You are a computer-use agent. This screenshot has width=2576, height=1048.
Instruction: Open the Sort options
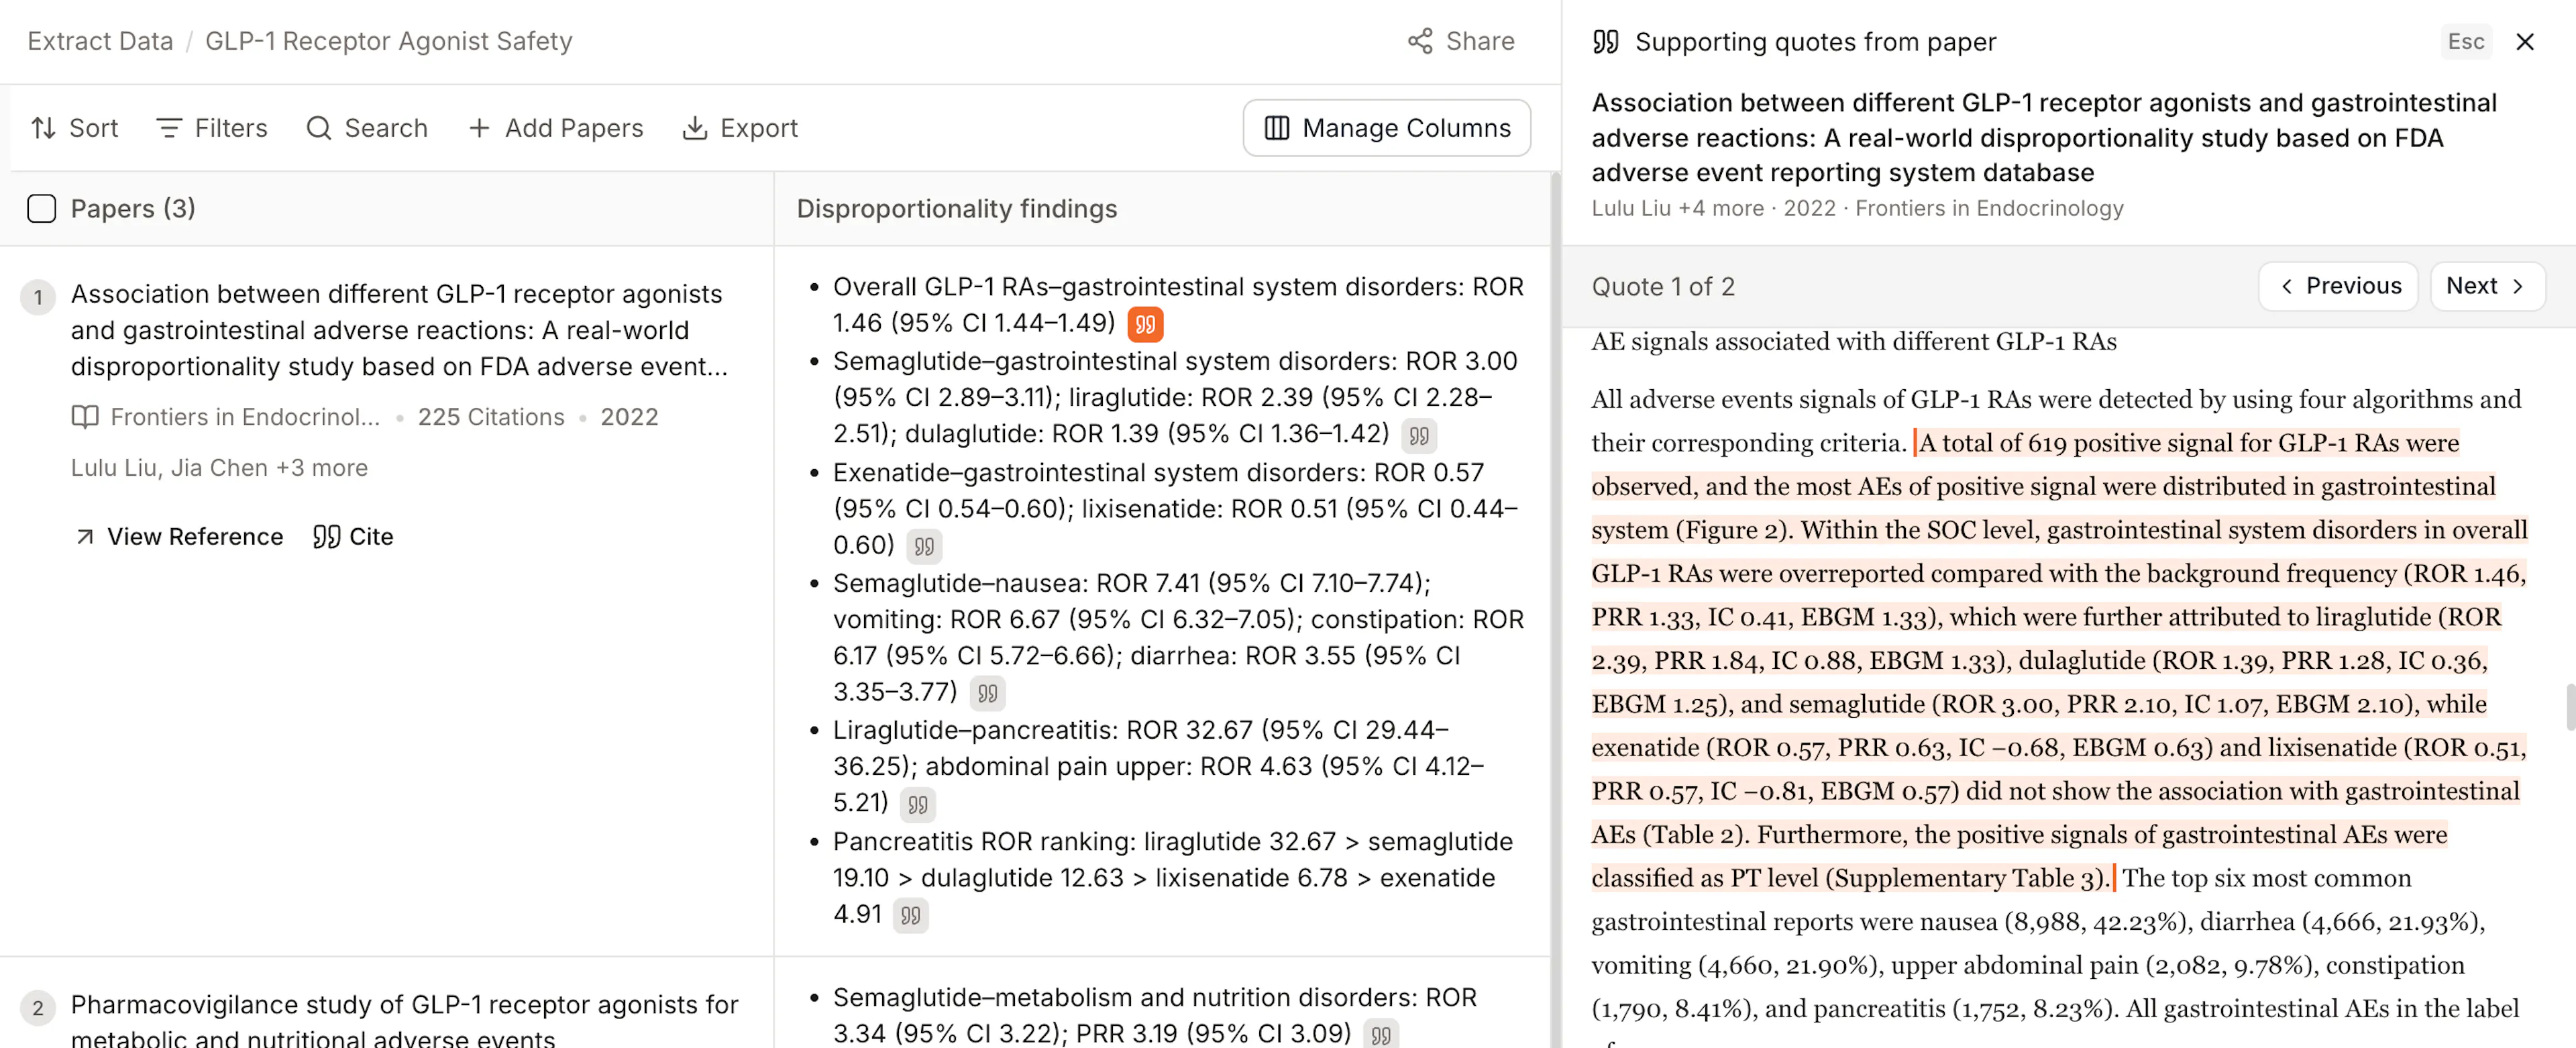pos(75,128)
